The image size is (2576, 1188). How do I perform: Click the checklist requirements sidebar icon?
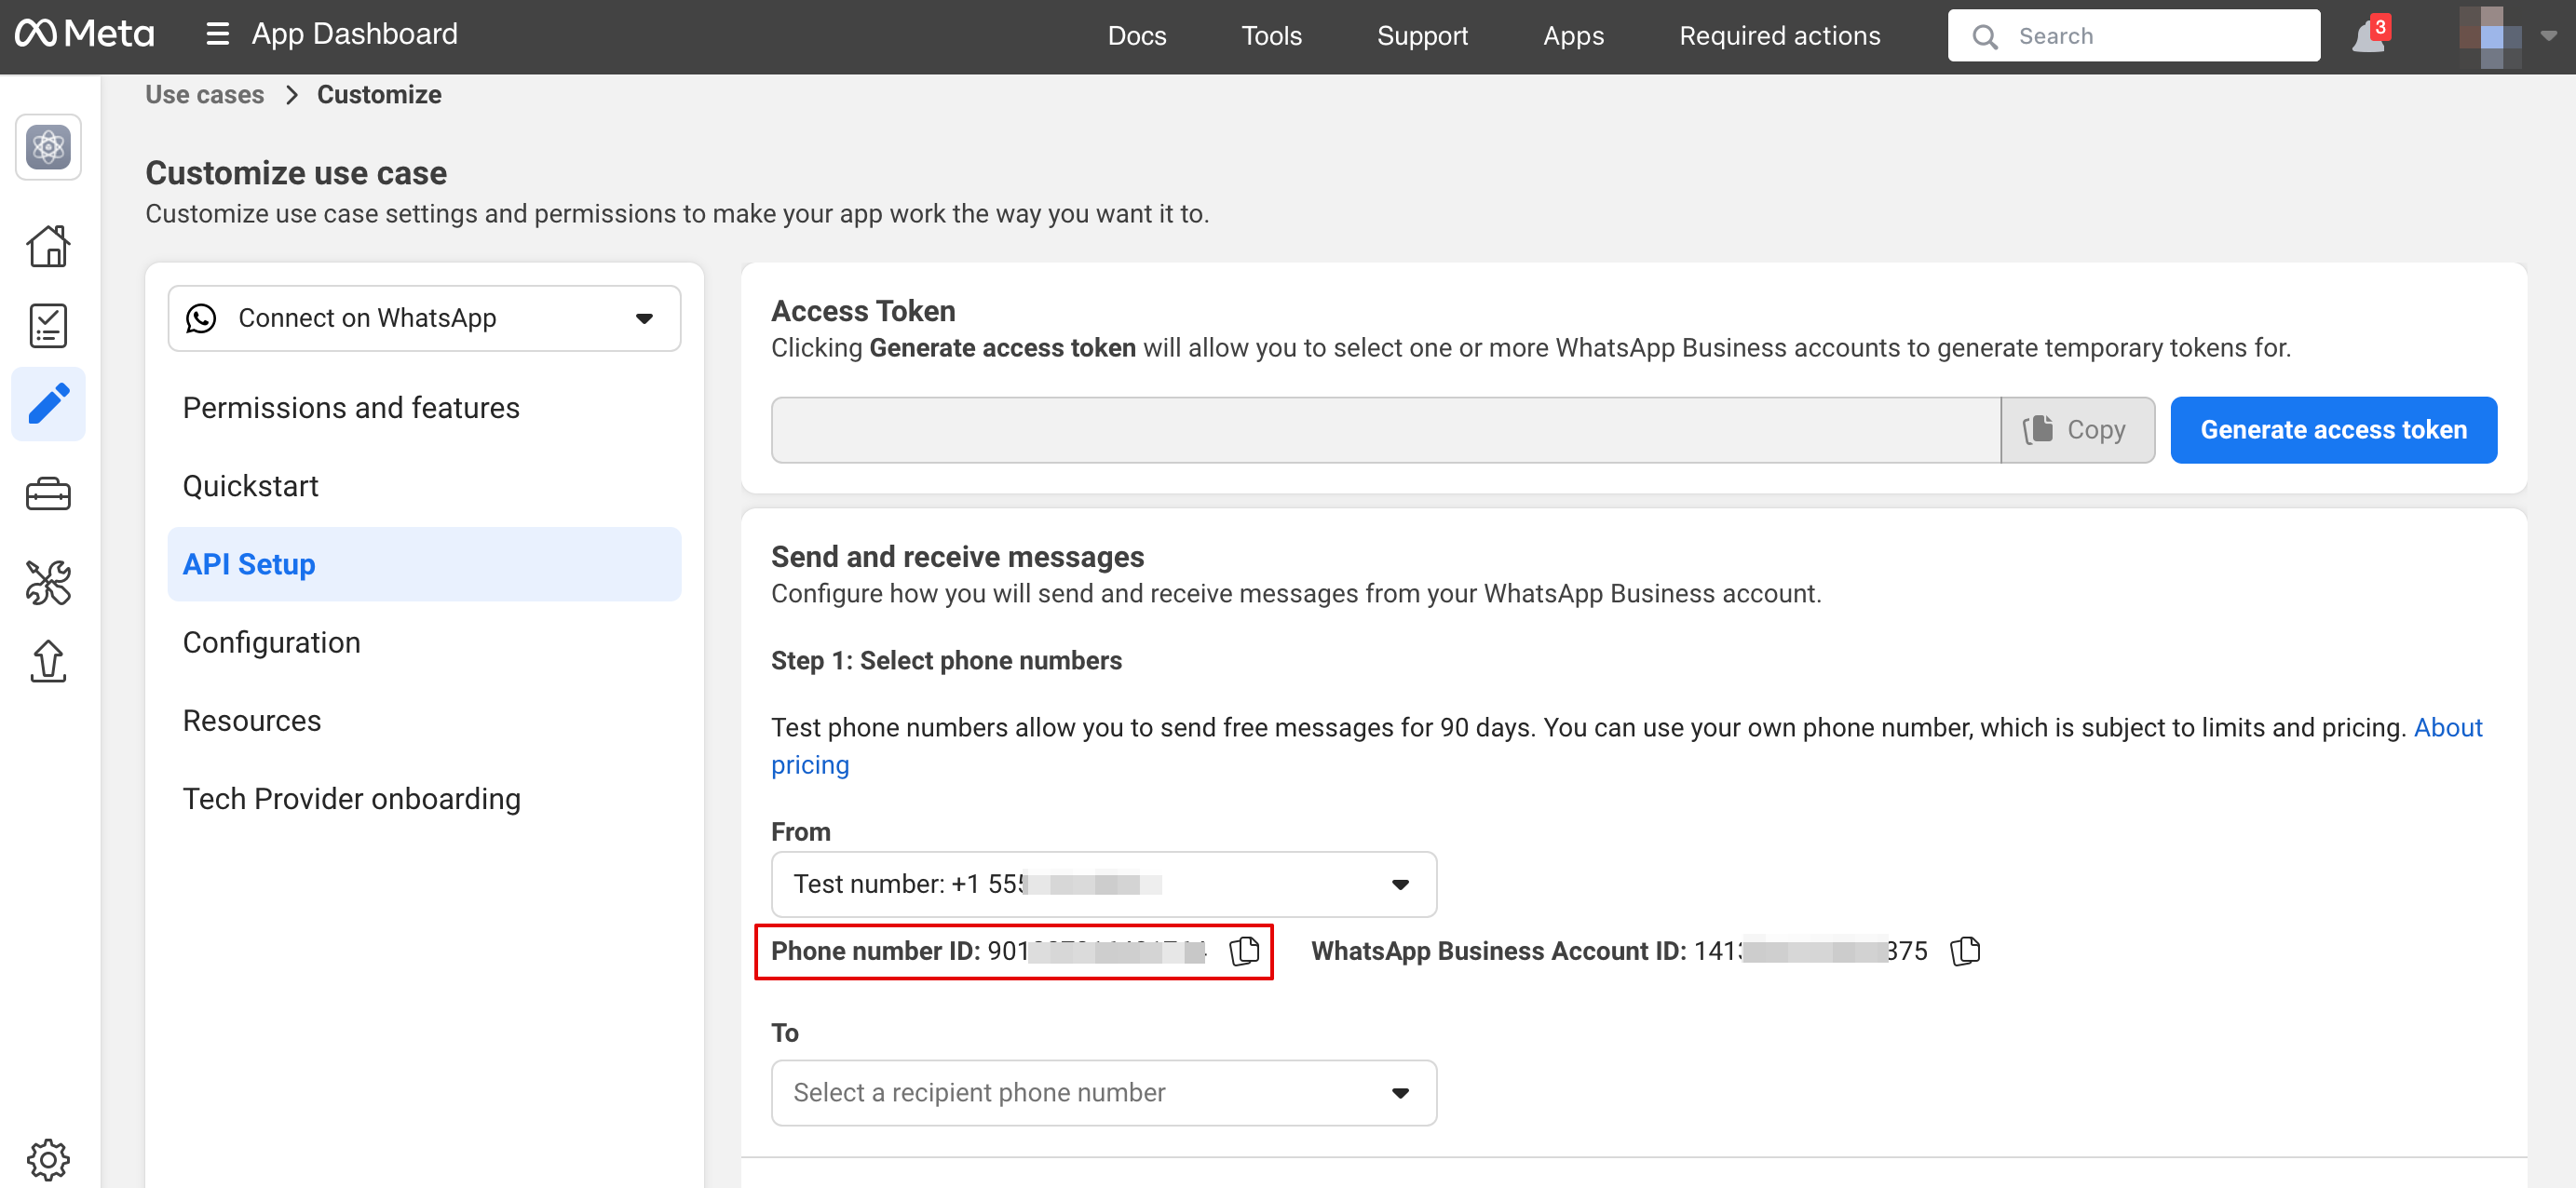pos(48,326)
